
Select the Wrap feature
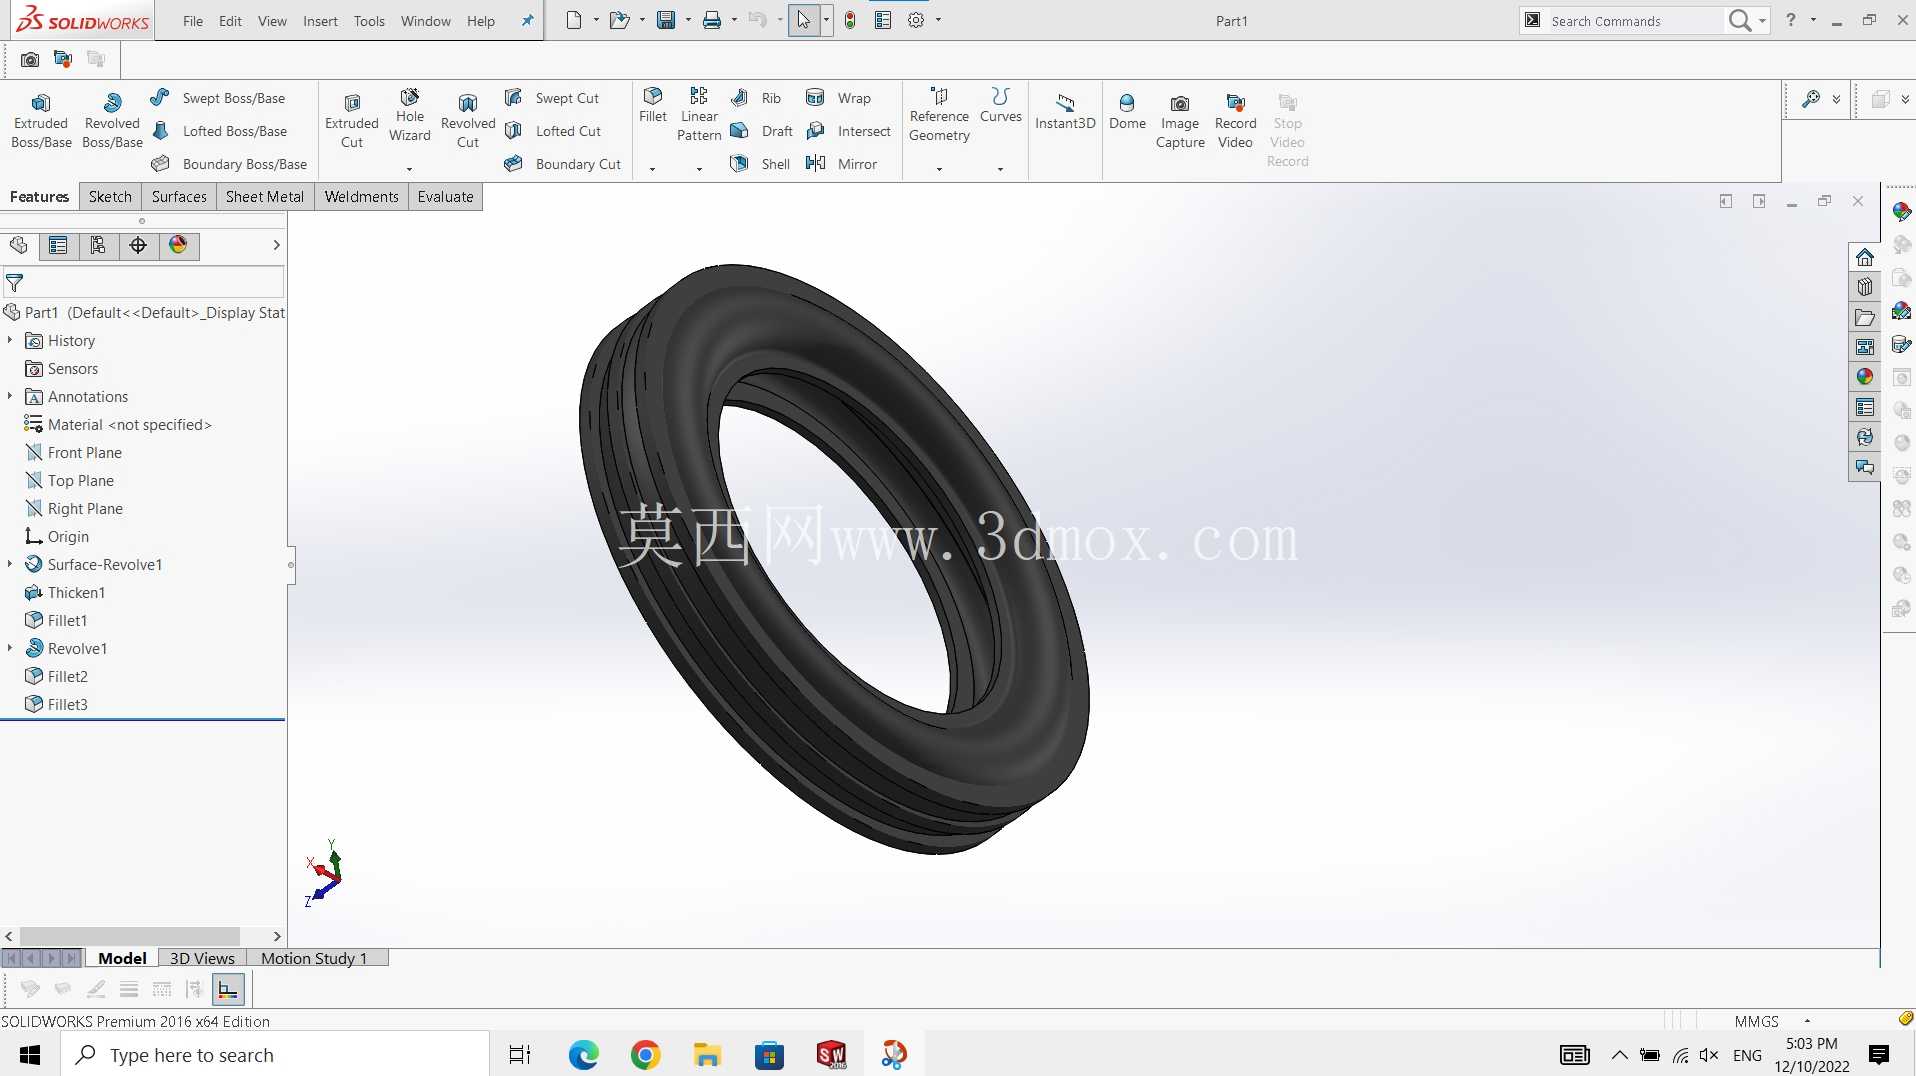[839, 98]
